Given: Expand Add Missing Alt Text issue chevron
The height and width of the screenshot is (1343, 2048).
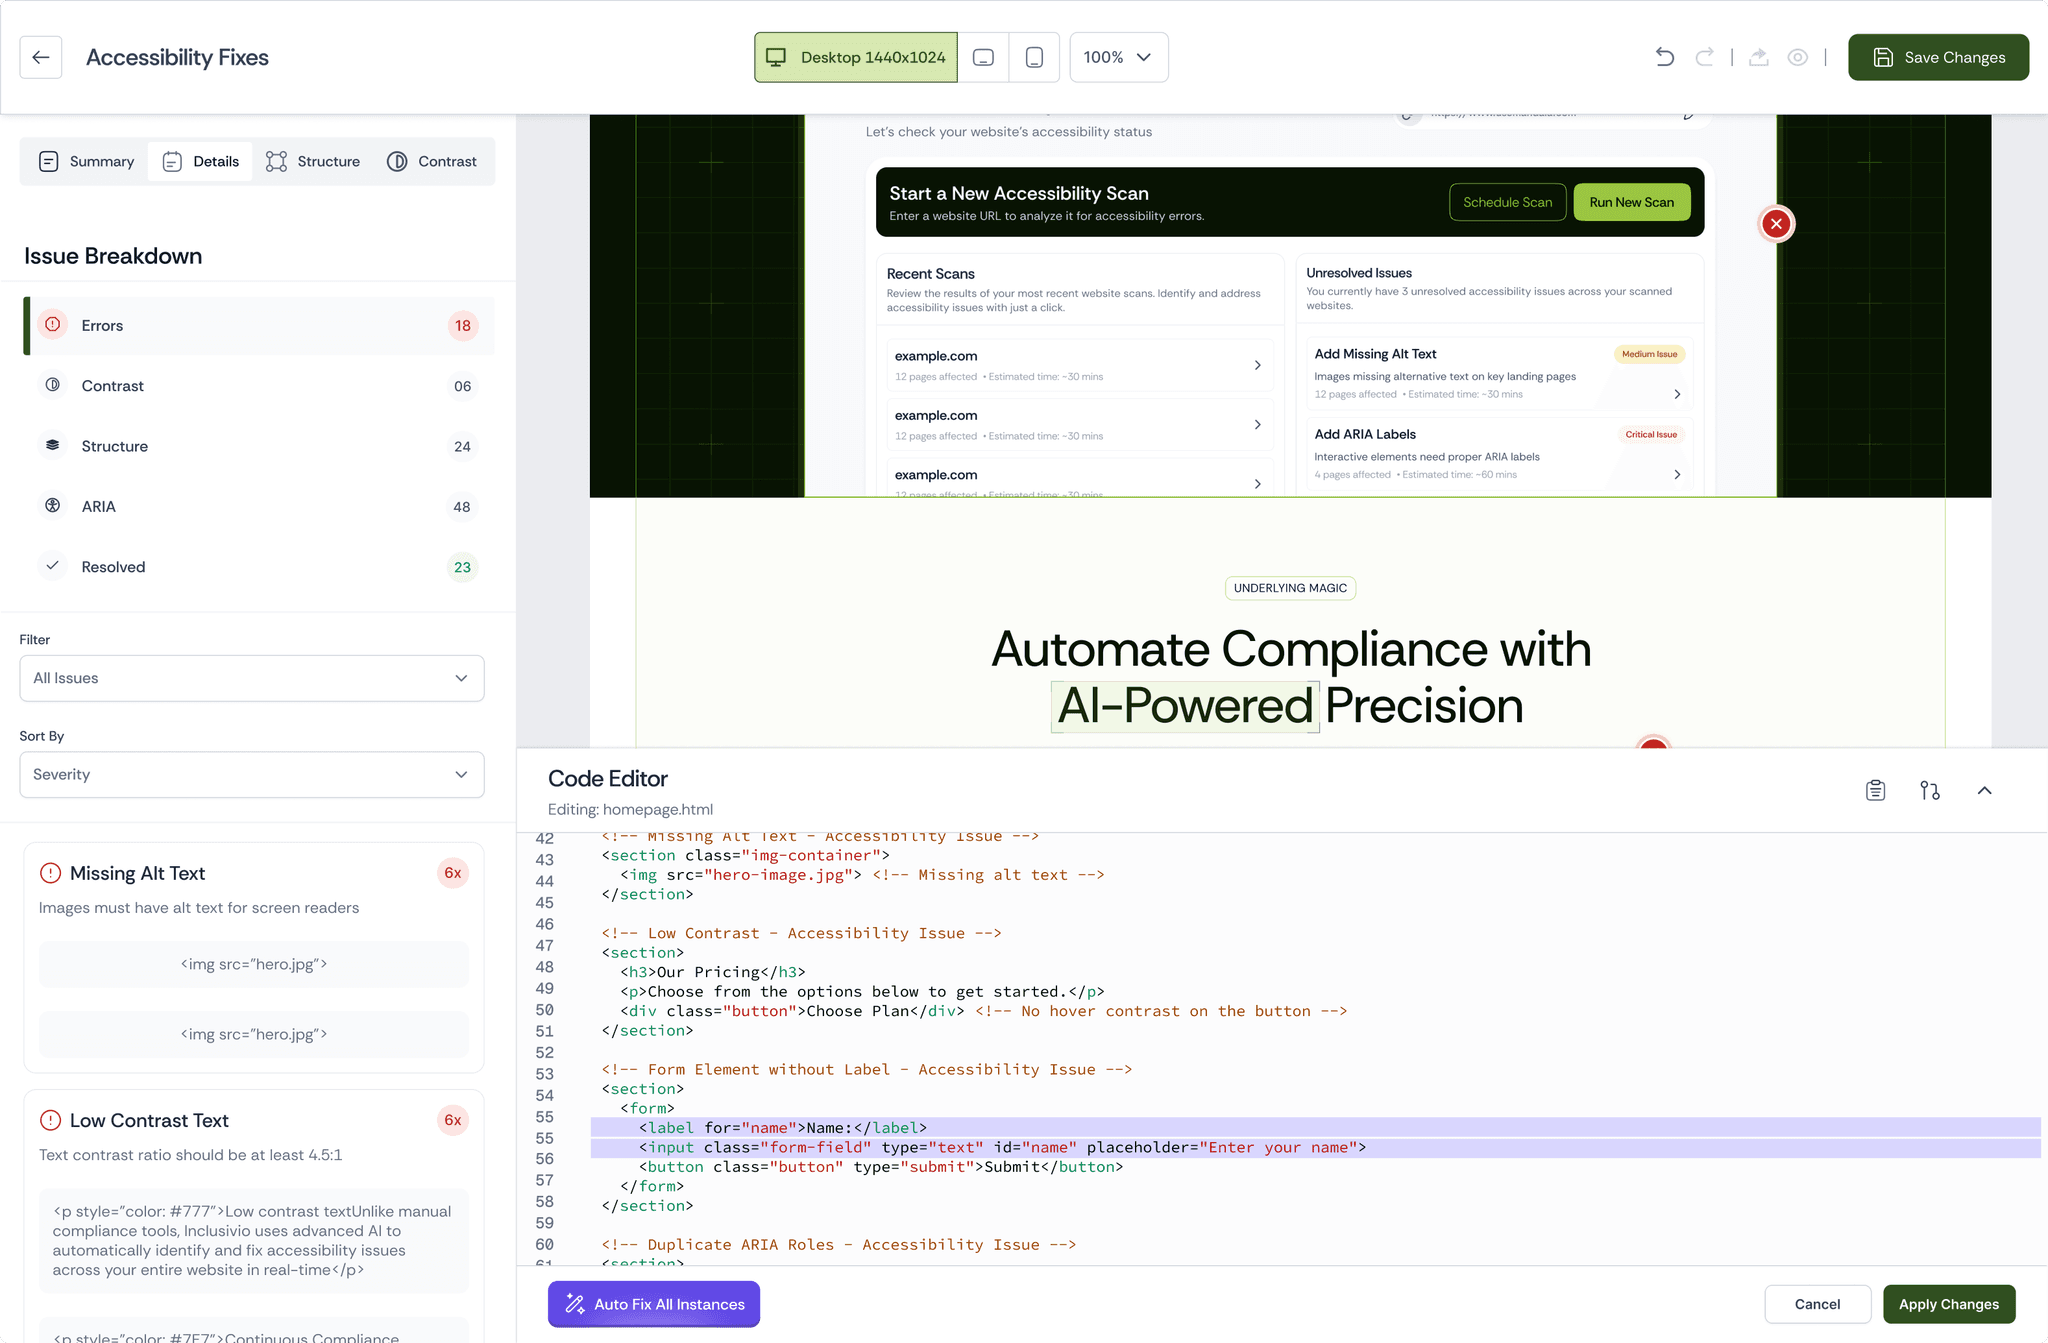Looking at the screenshot, I should 1677,394.
